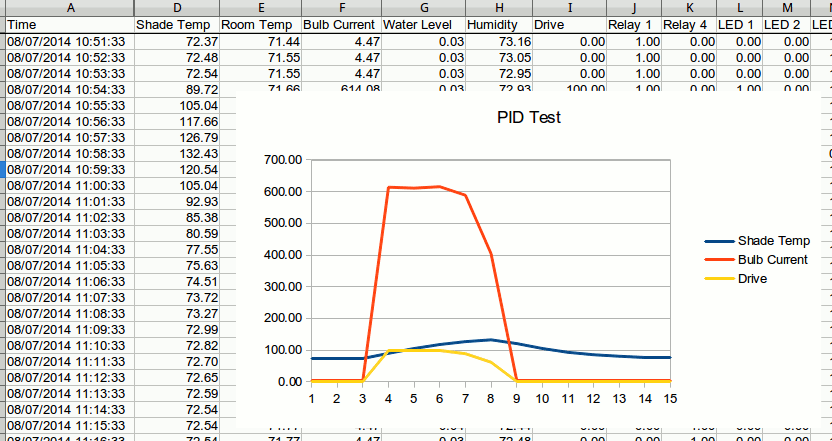
Task: Click the Bulb Current header cell
Action: 341,25
